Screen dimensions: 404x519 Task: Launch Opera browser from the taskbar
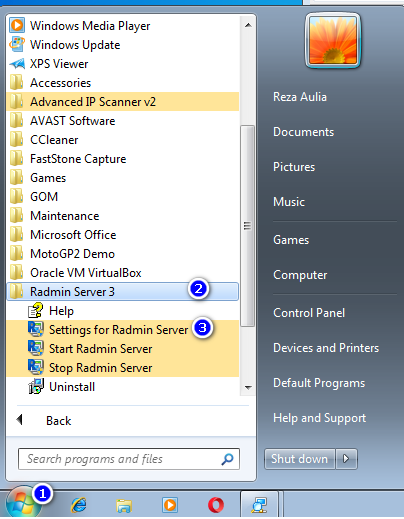pos(216,505)
